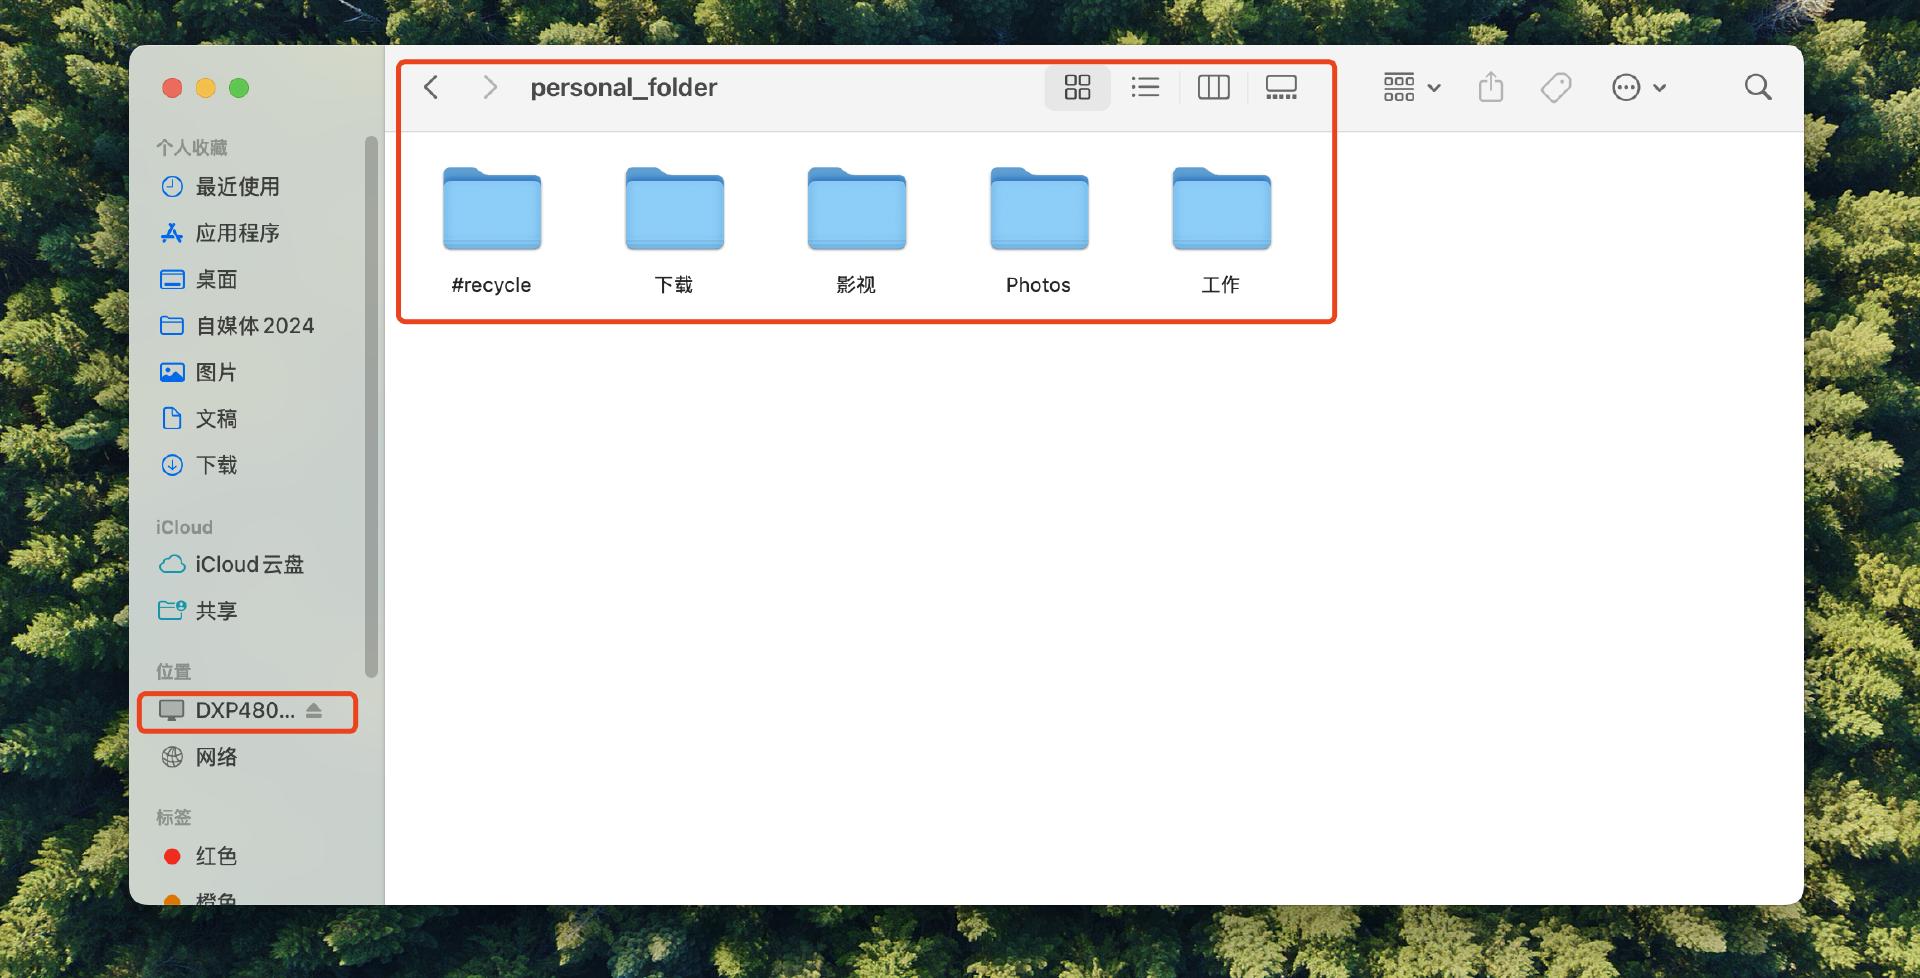Select the #recycle folder icon

(492, 208)
